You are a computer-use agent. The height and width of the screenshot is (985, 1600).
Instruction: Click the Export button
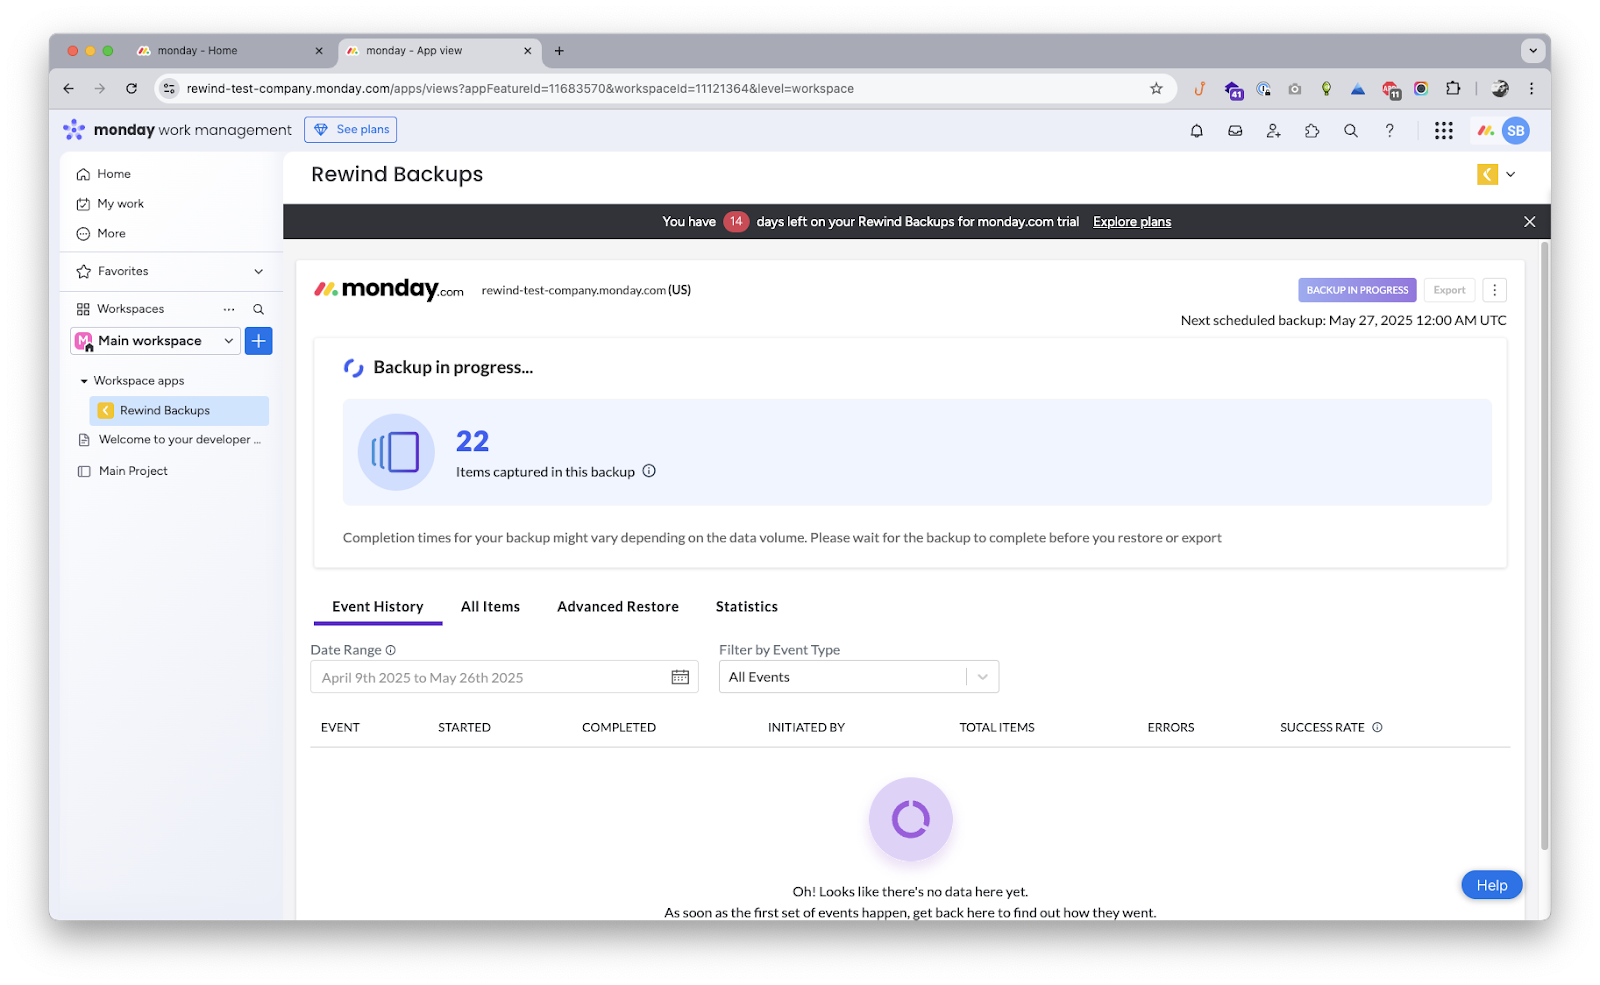[1449, 290]
